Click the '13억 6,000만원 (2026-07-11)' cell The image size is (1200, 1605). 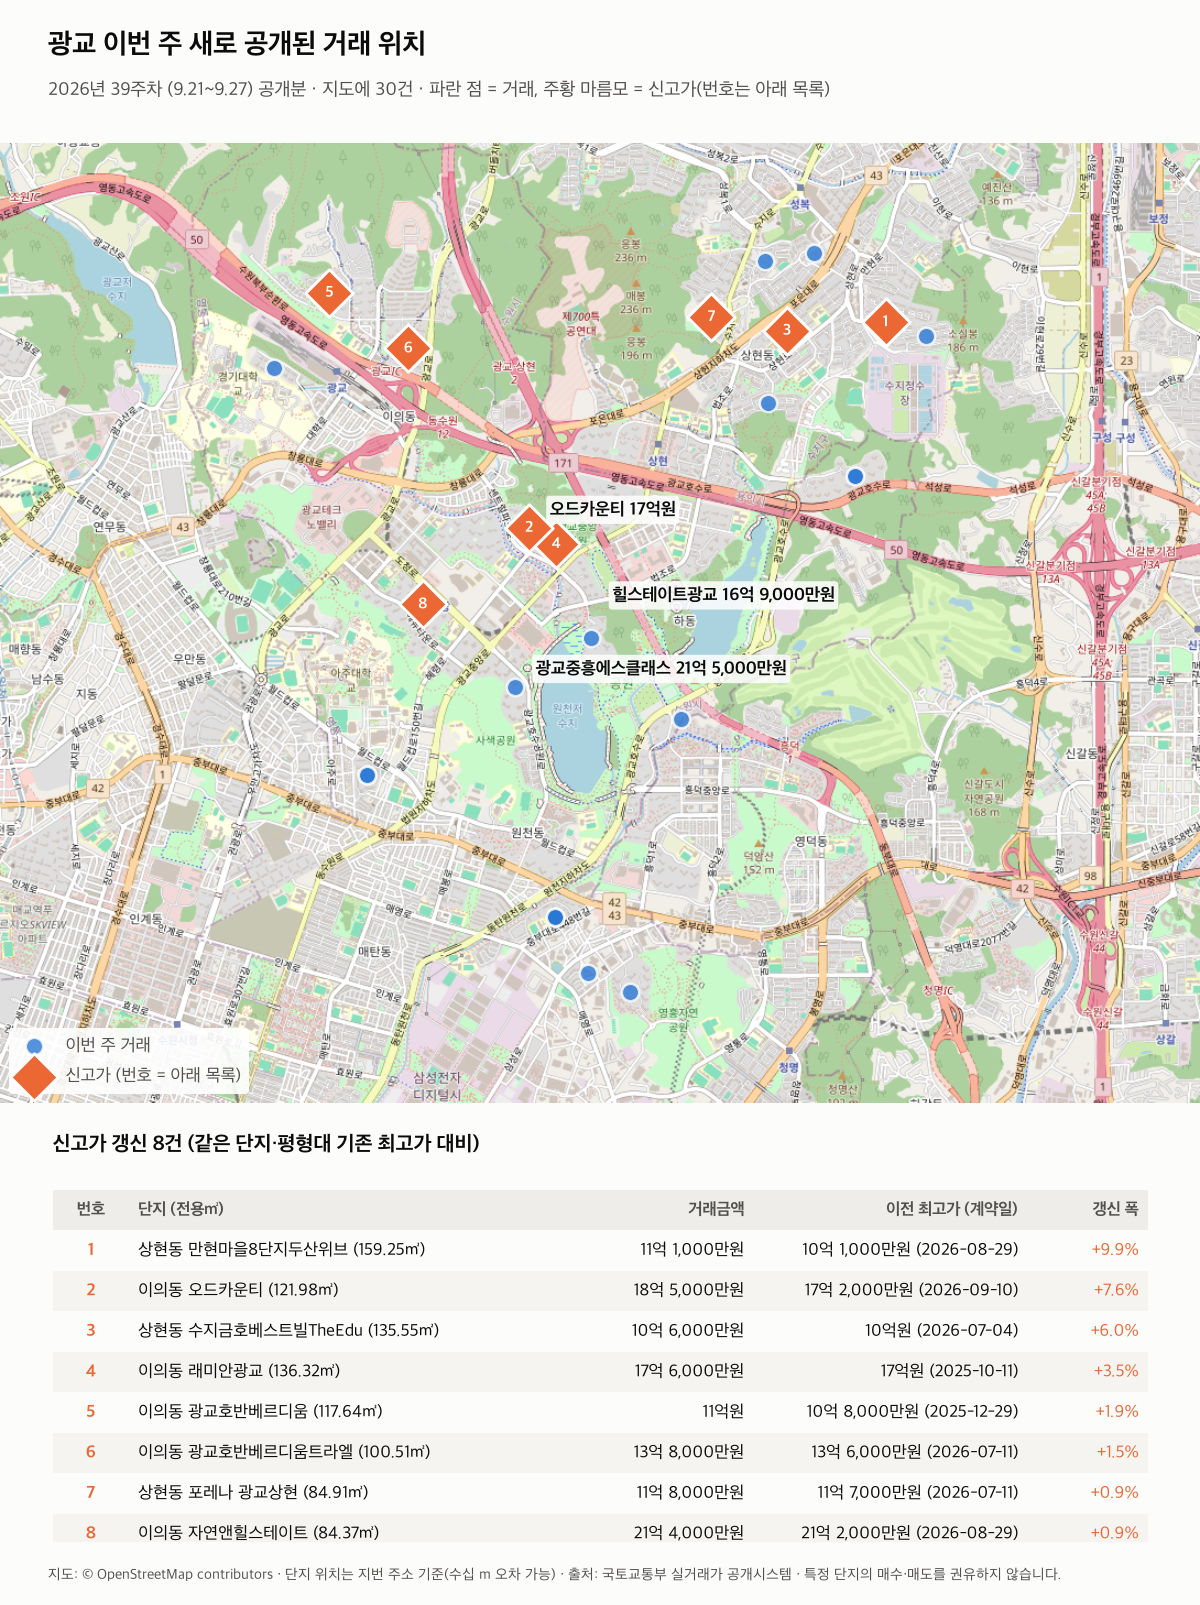point(914,1452)
